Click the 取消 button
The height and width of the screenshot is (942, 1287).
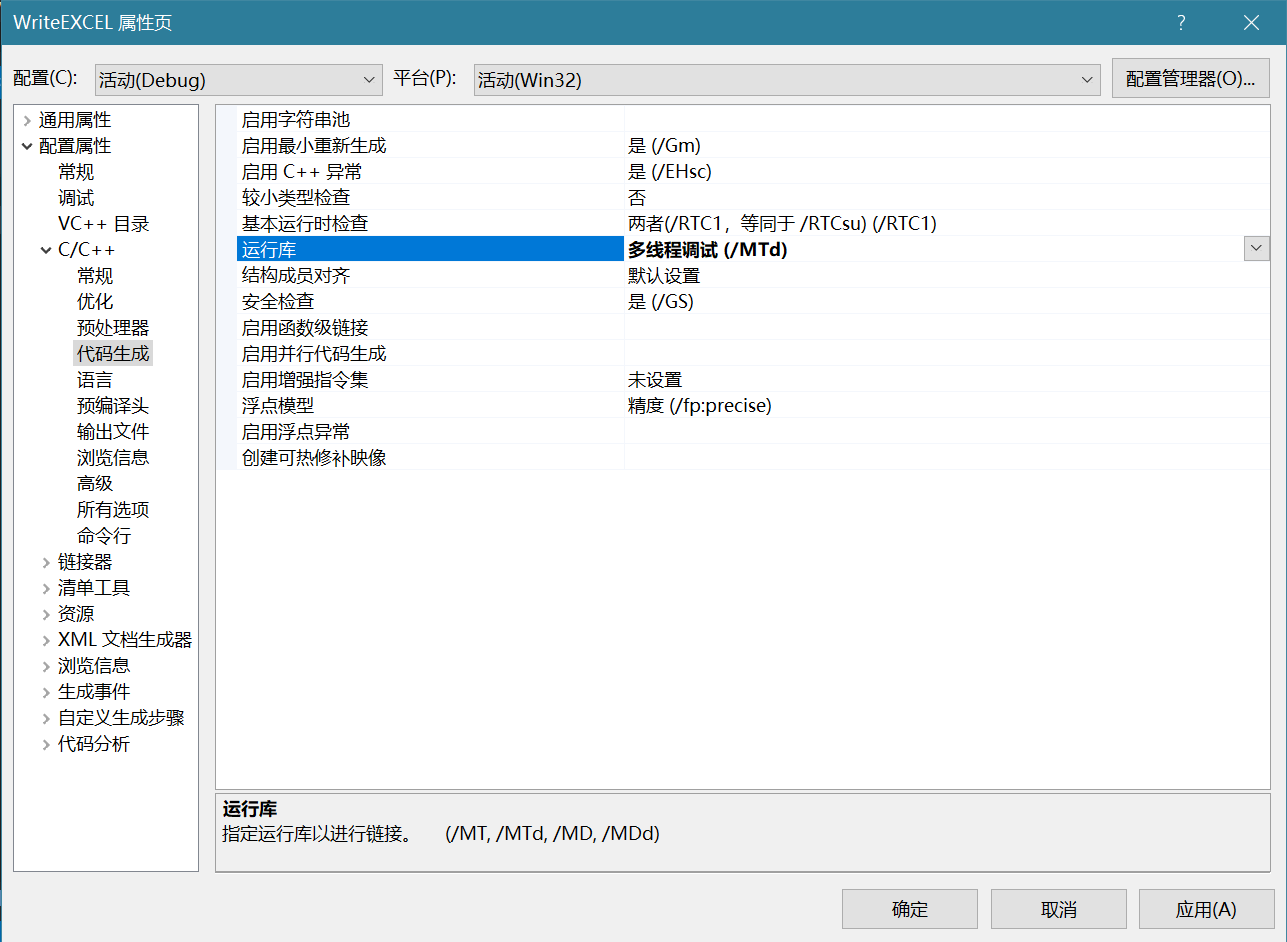tap(1058, 909)
